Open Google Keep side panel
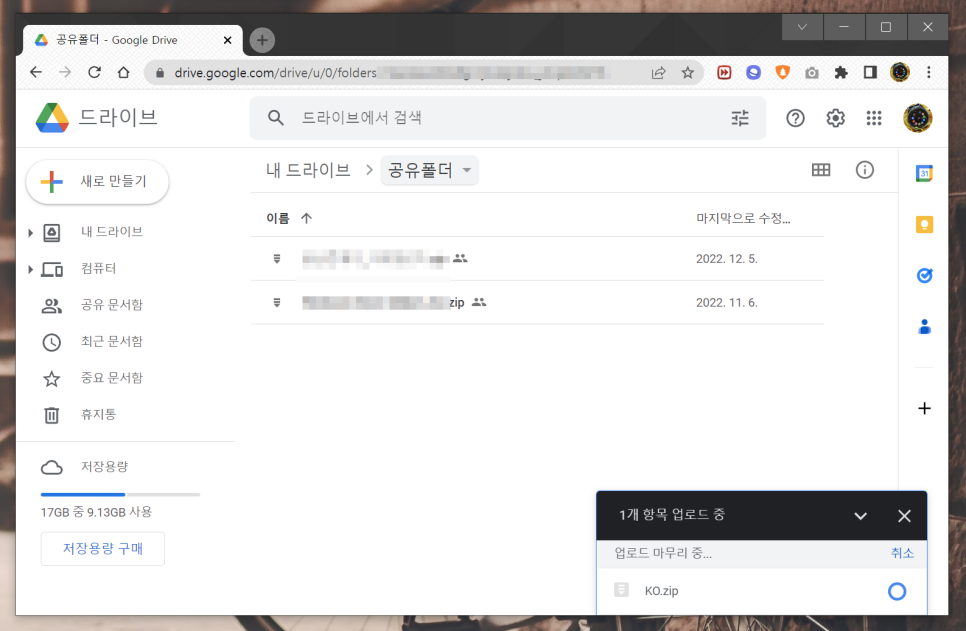 pyautogui.click(x=924, y=224)
